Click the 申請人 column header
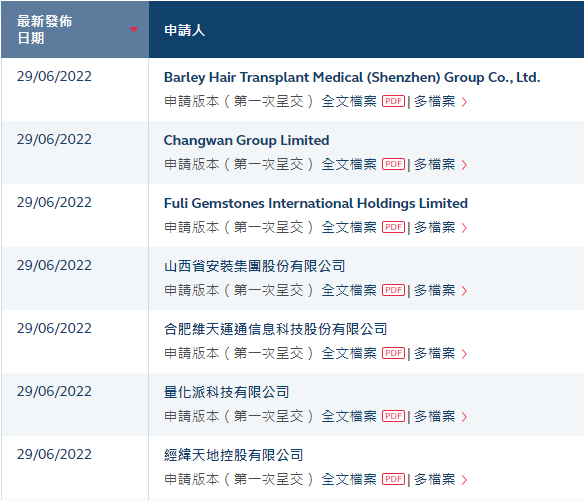Viewport: 584px width, 500px height. click(x=185, y=30)
